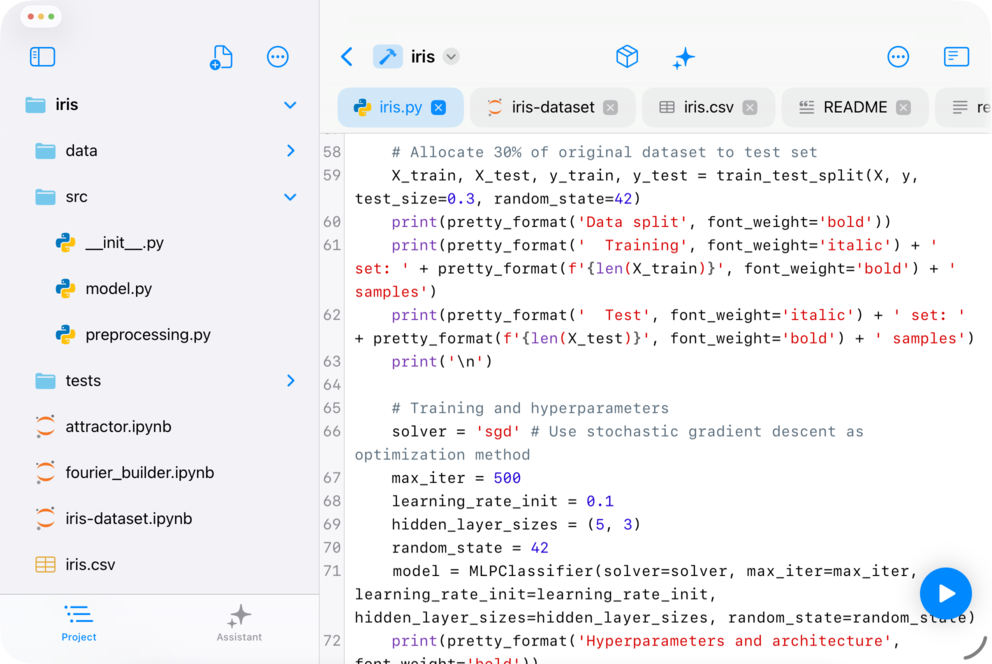
Task: Close the iris.csv tab
Action: [750, 108]
